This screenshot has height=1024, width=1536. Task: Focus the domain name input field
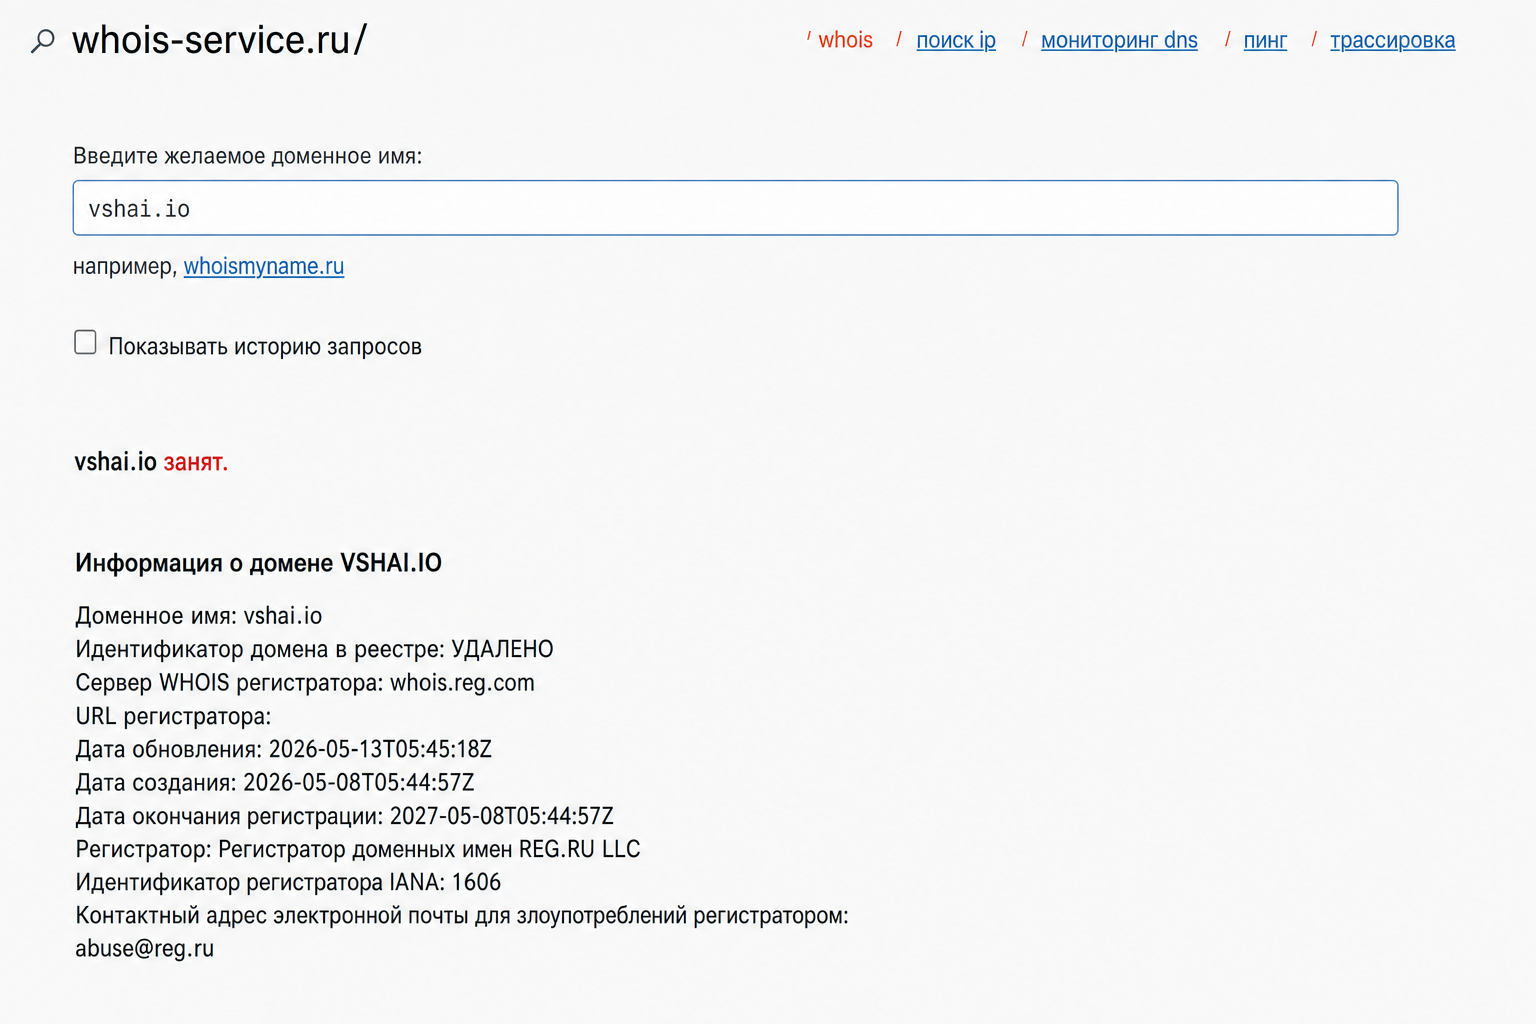point(735,208)
